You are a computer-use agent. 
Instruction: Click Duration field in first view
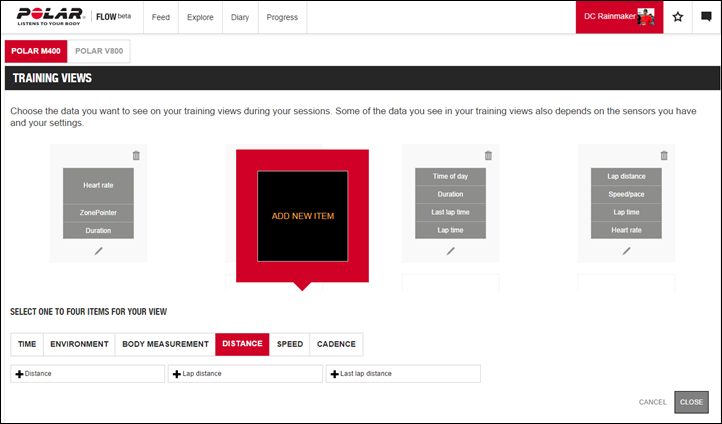point(99,231)
